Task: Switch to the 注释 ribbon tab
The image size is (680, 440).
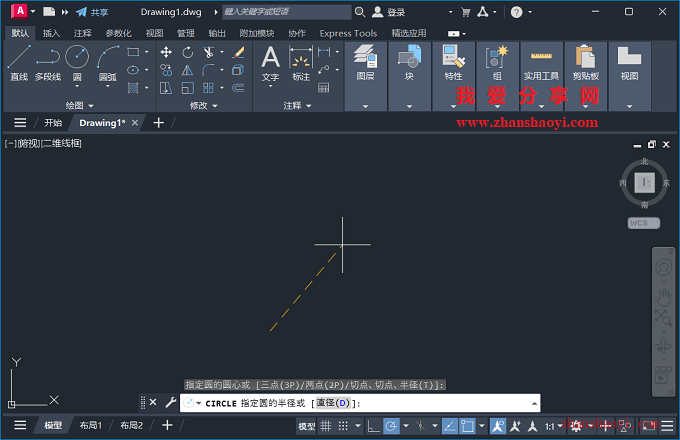Action: coord(82,33)
